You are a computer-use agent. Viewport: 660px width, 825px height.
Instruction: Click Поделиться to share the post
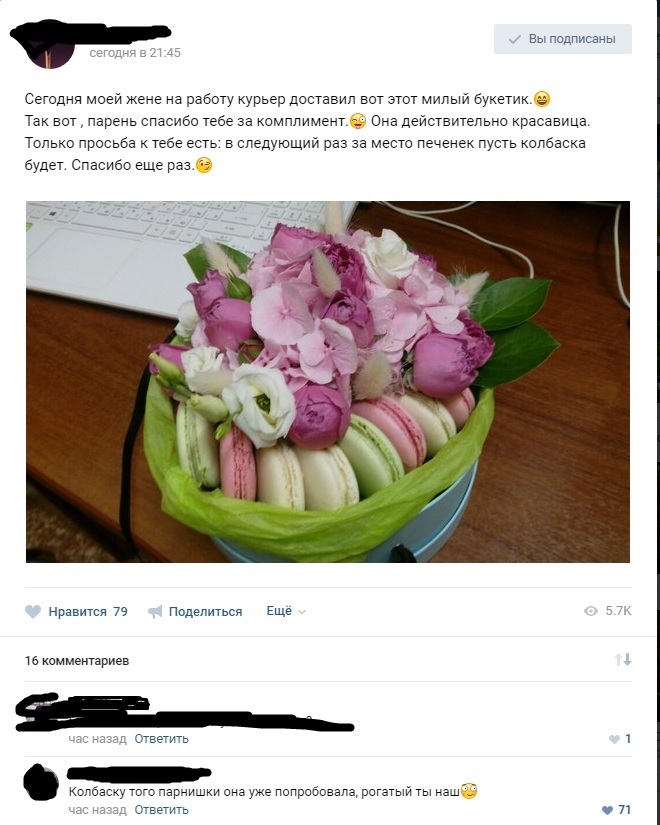pos(205,611)
